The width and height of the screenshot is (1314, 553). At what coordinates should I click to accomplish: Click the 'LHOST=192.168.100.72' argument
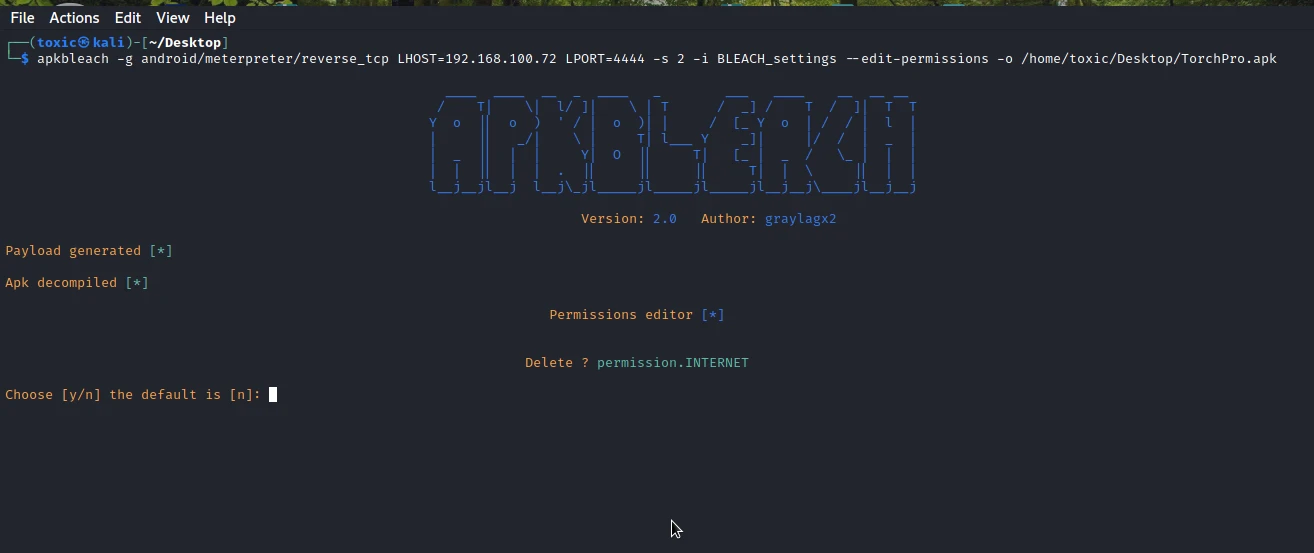click(x=477, y=59)
